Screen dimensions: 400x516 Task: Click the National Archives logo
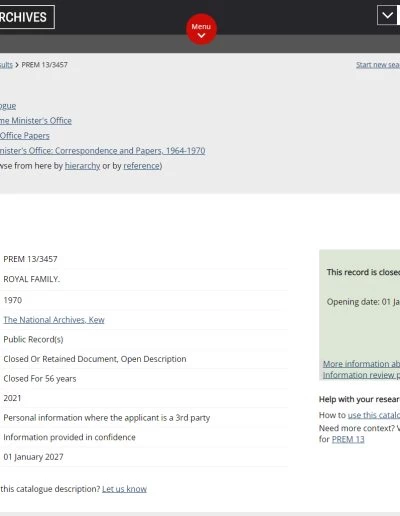[27, 17]
